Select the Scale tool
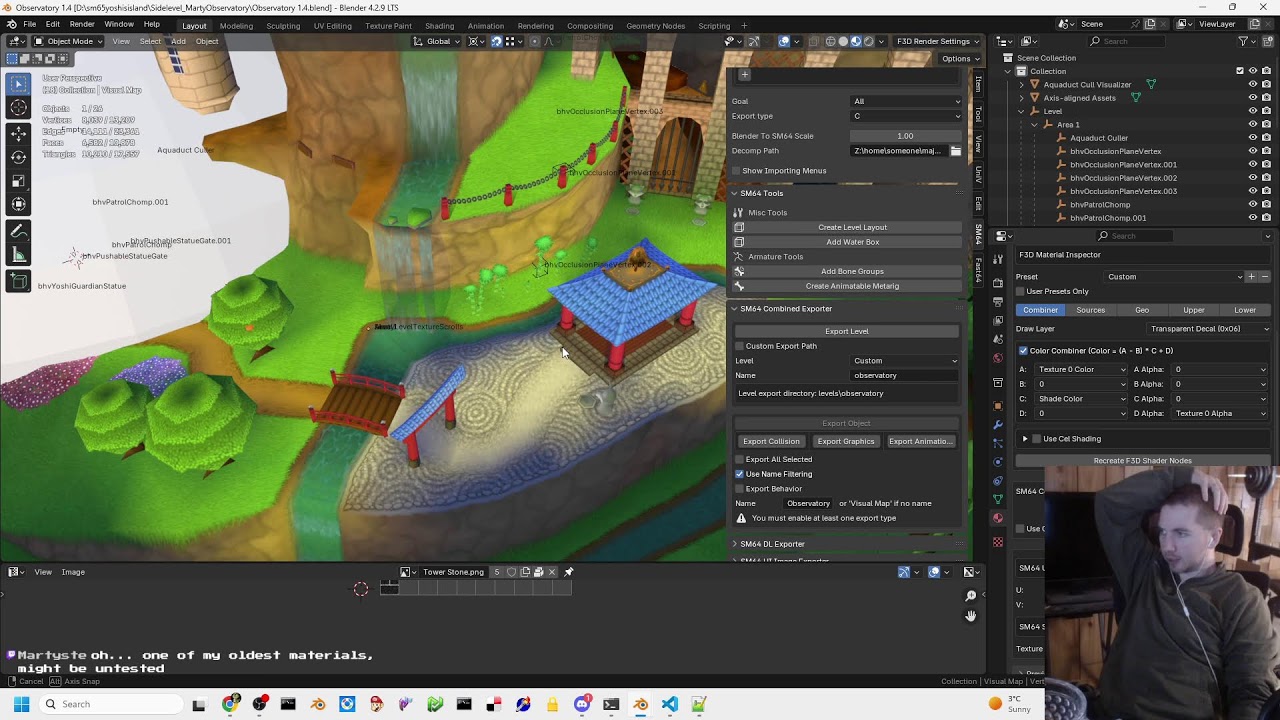Image resolution: width=1280 pixels, height=720 pixels. [18, 181]
